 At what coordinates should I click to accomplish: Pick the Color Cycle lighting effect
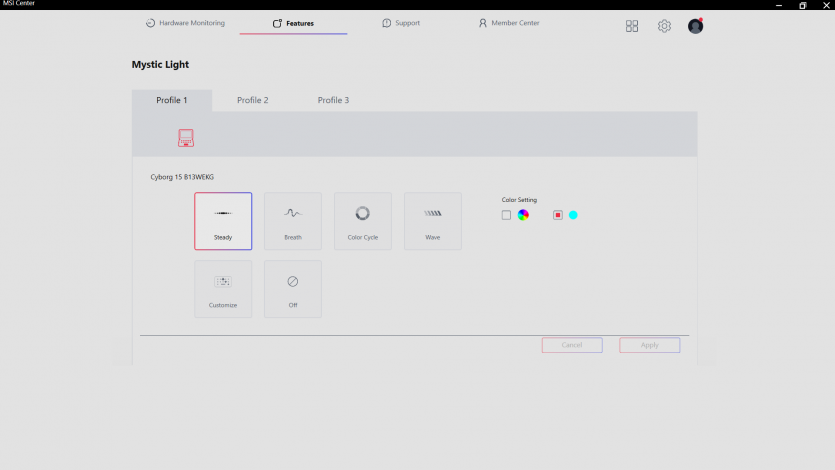(x=363, y=221)
